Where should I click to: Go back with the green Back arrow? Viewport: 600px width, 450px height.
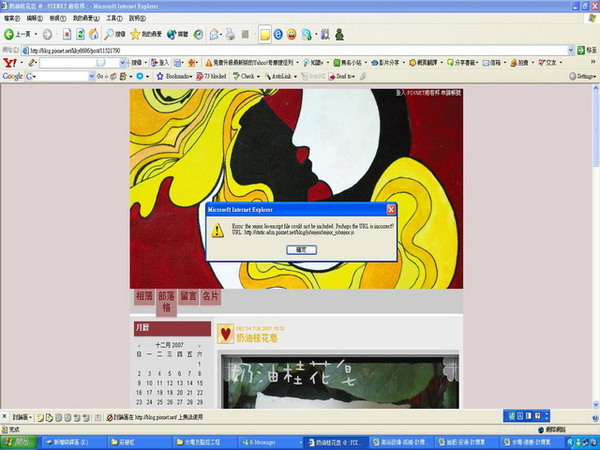(x=8, y=34)
